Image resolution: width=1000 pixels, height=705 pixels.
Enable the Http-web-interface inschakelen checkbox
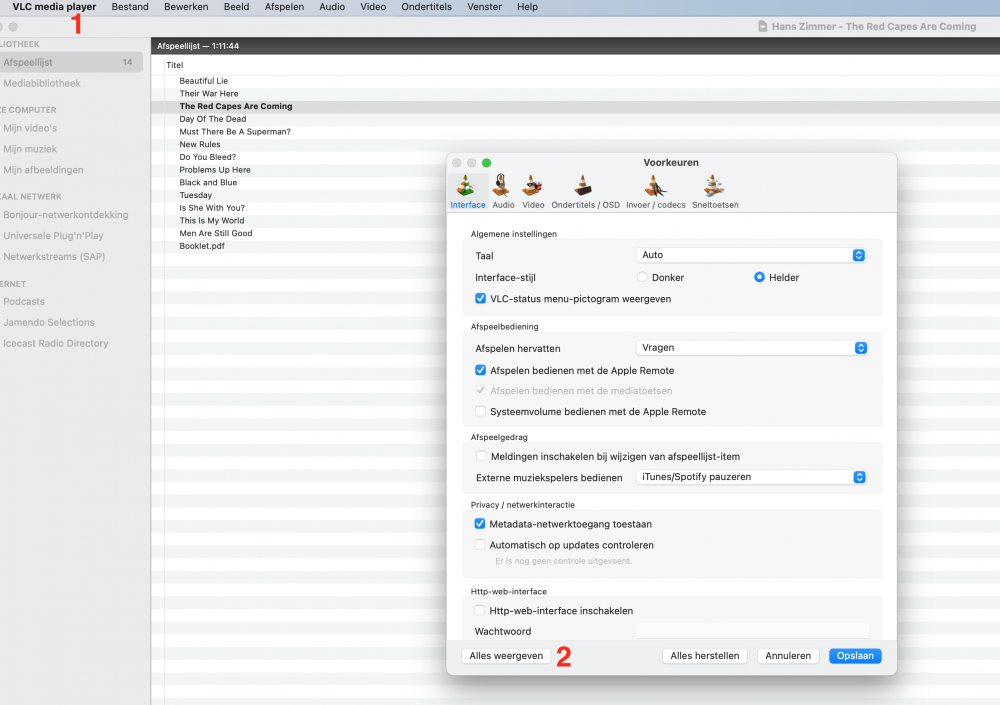(x=481, y=611)
